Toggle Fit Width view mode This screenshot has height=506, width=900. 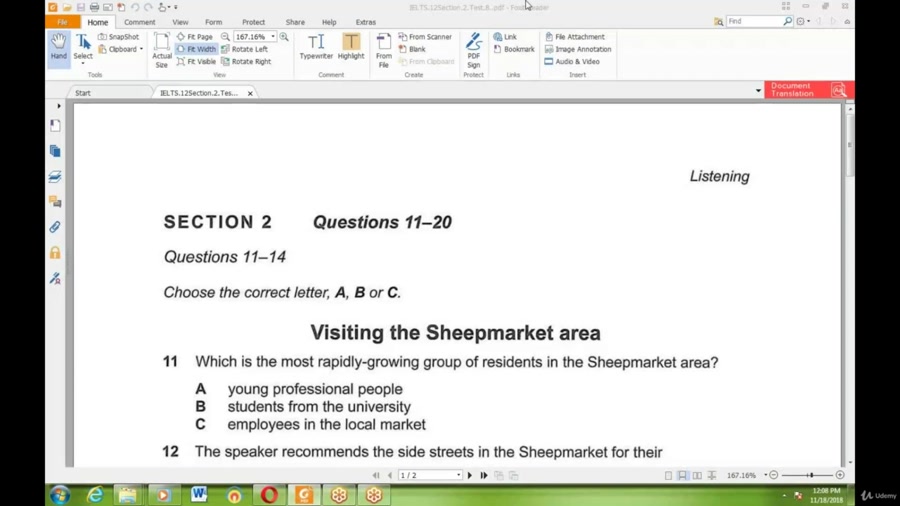196,49
